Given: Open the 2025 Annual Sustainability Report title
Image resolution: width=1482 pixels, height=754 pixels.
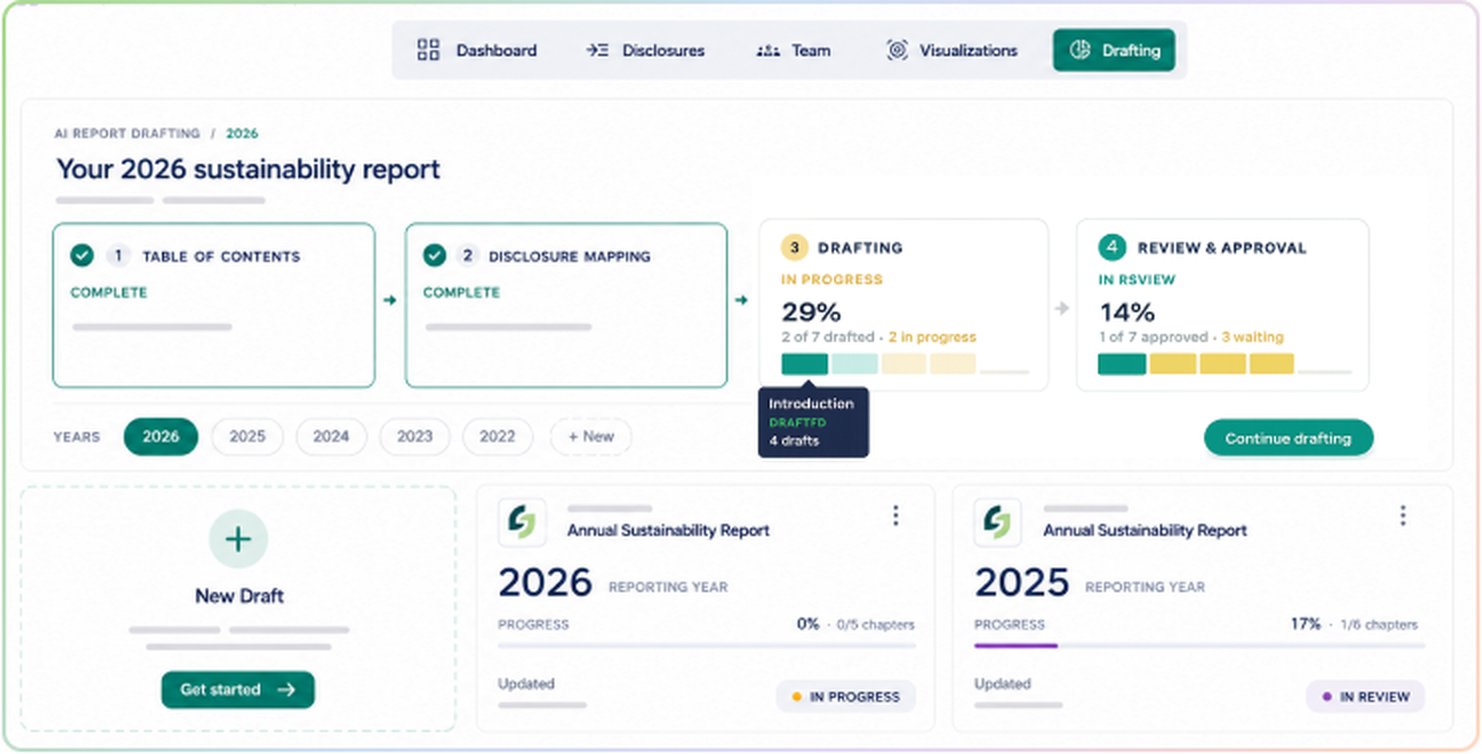Looking at the screenshot, I should click(x=1145, y=531).
